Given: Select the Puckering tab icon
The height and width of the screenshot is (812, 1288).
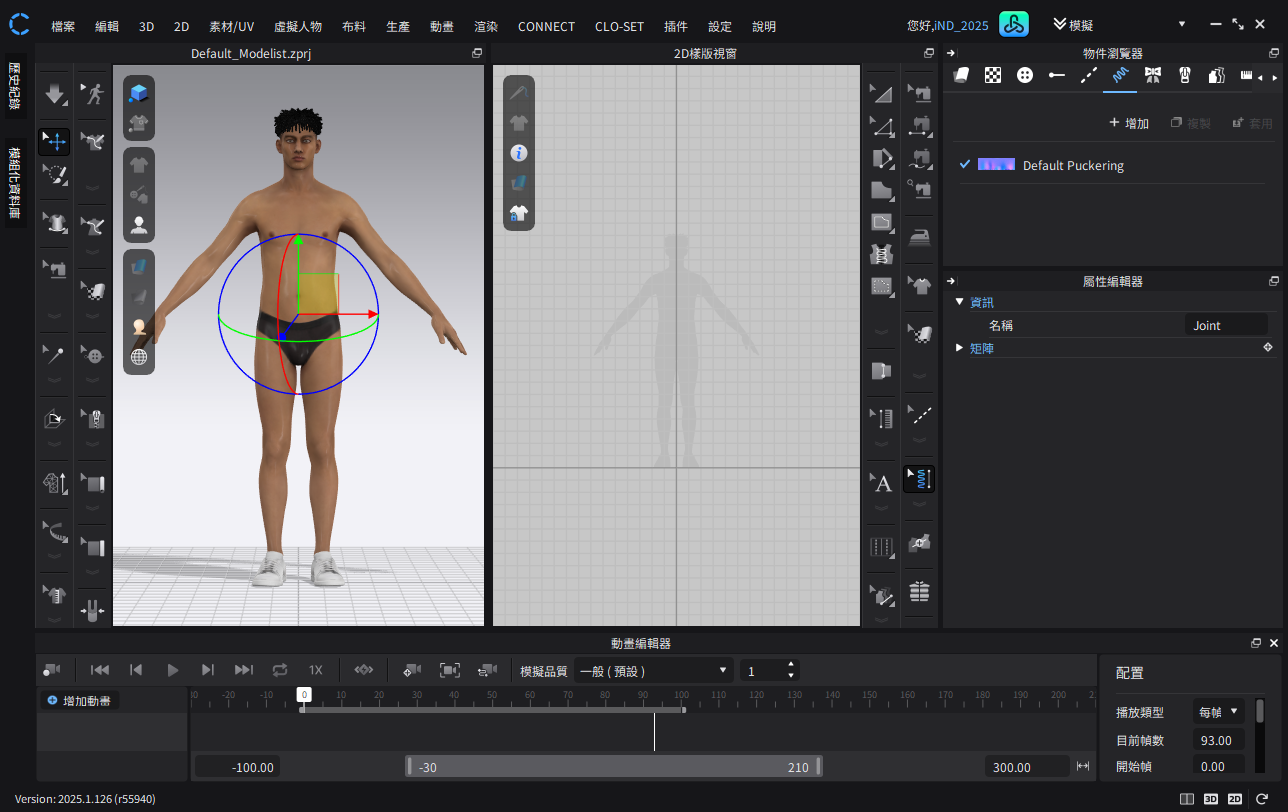Looking at the screenshot, I should point(1121,75).
